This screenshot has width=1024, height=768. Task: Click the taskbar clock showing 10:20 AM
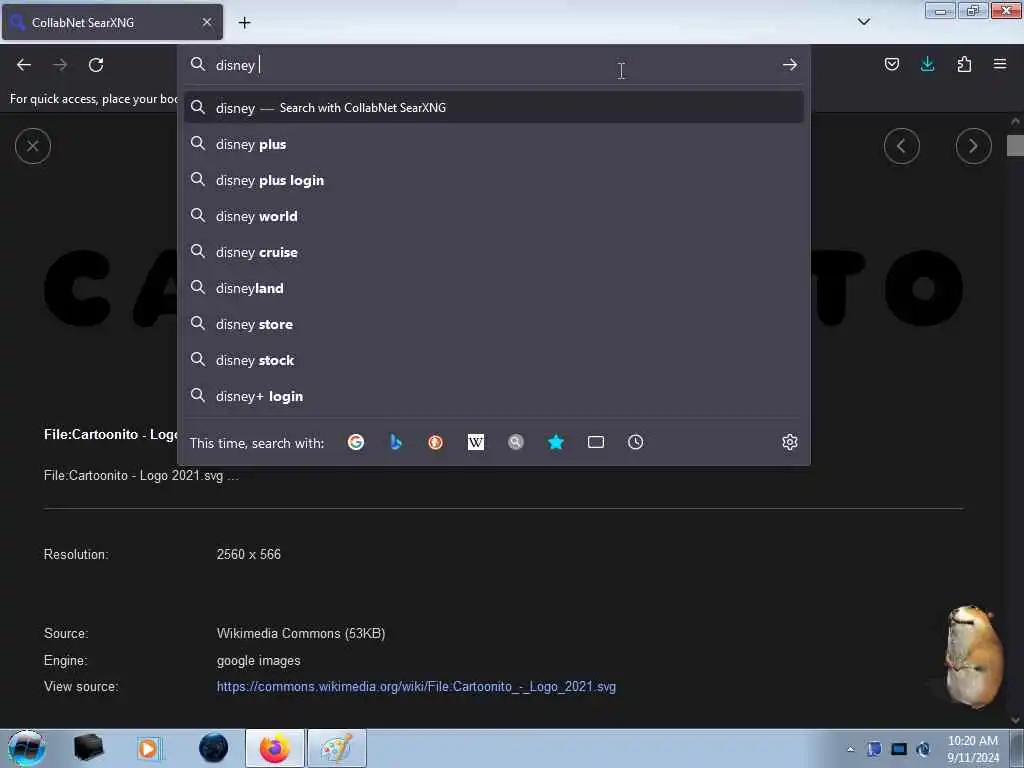972,748
